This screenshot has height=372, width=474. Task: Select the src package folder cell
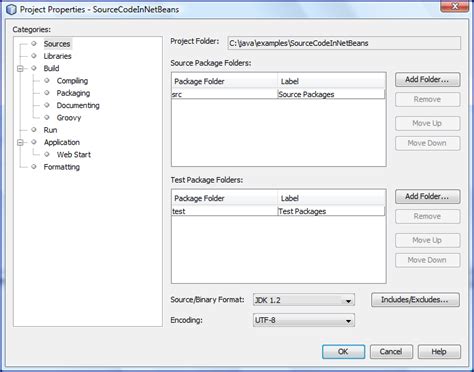pyautogui.click(x=224, y=94)
